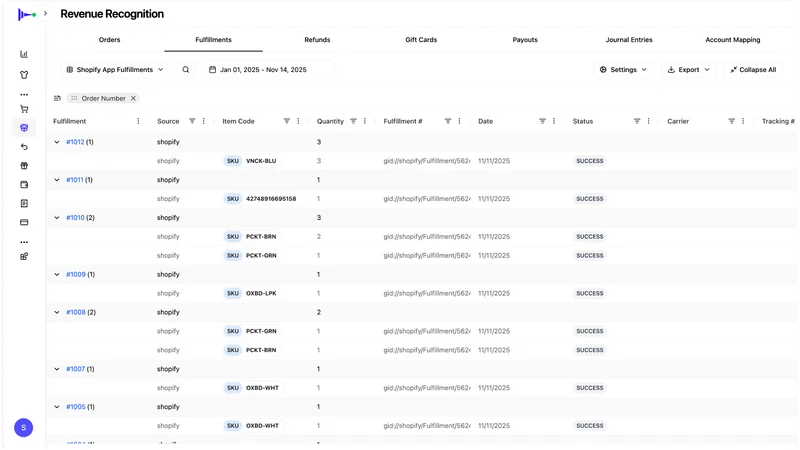Click the group-by rows icon beside Order Number

(57, 98)
